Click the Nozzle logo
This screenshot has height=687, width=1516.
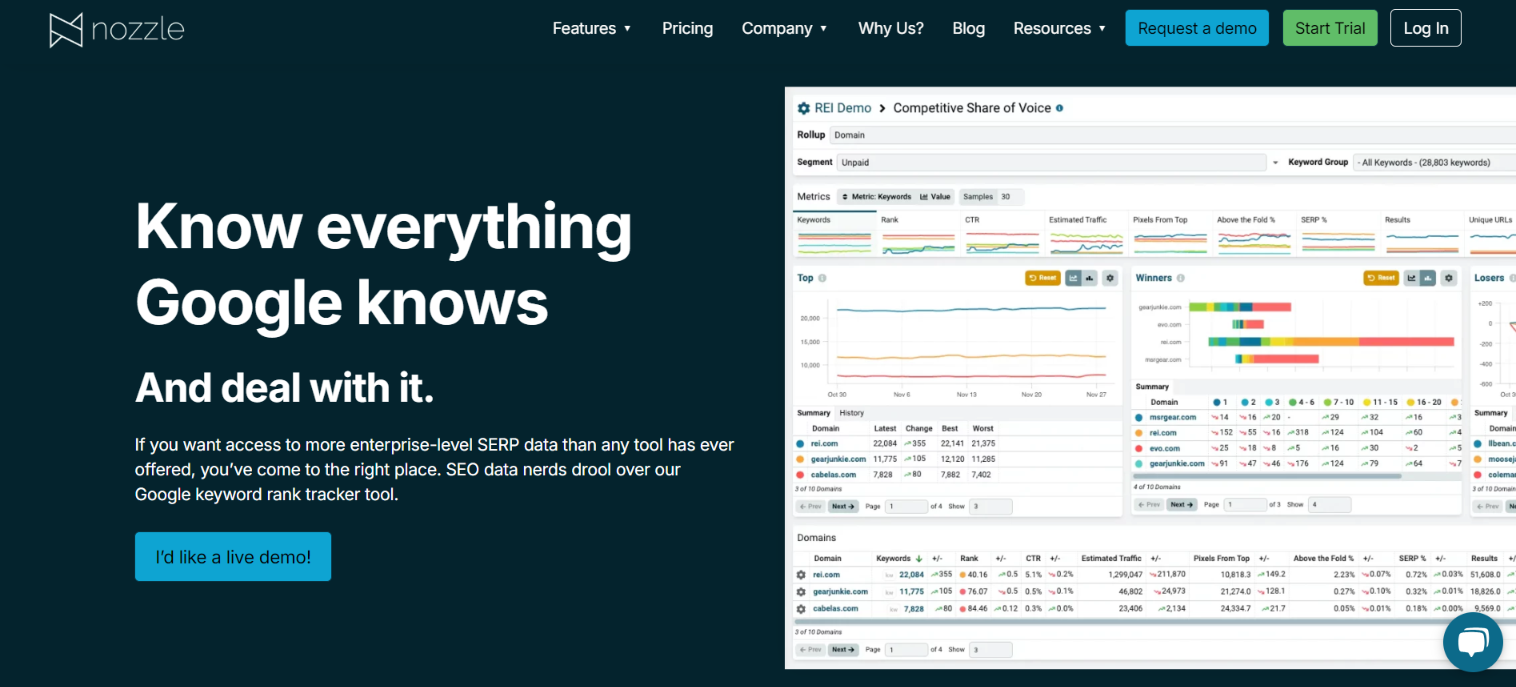(117, 29)
